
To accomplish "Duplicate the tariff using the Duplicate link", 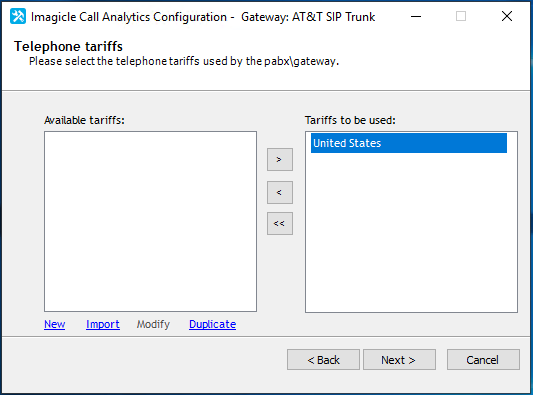I will click(x=212, y=324).
